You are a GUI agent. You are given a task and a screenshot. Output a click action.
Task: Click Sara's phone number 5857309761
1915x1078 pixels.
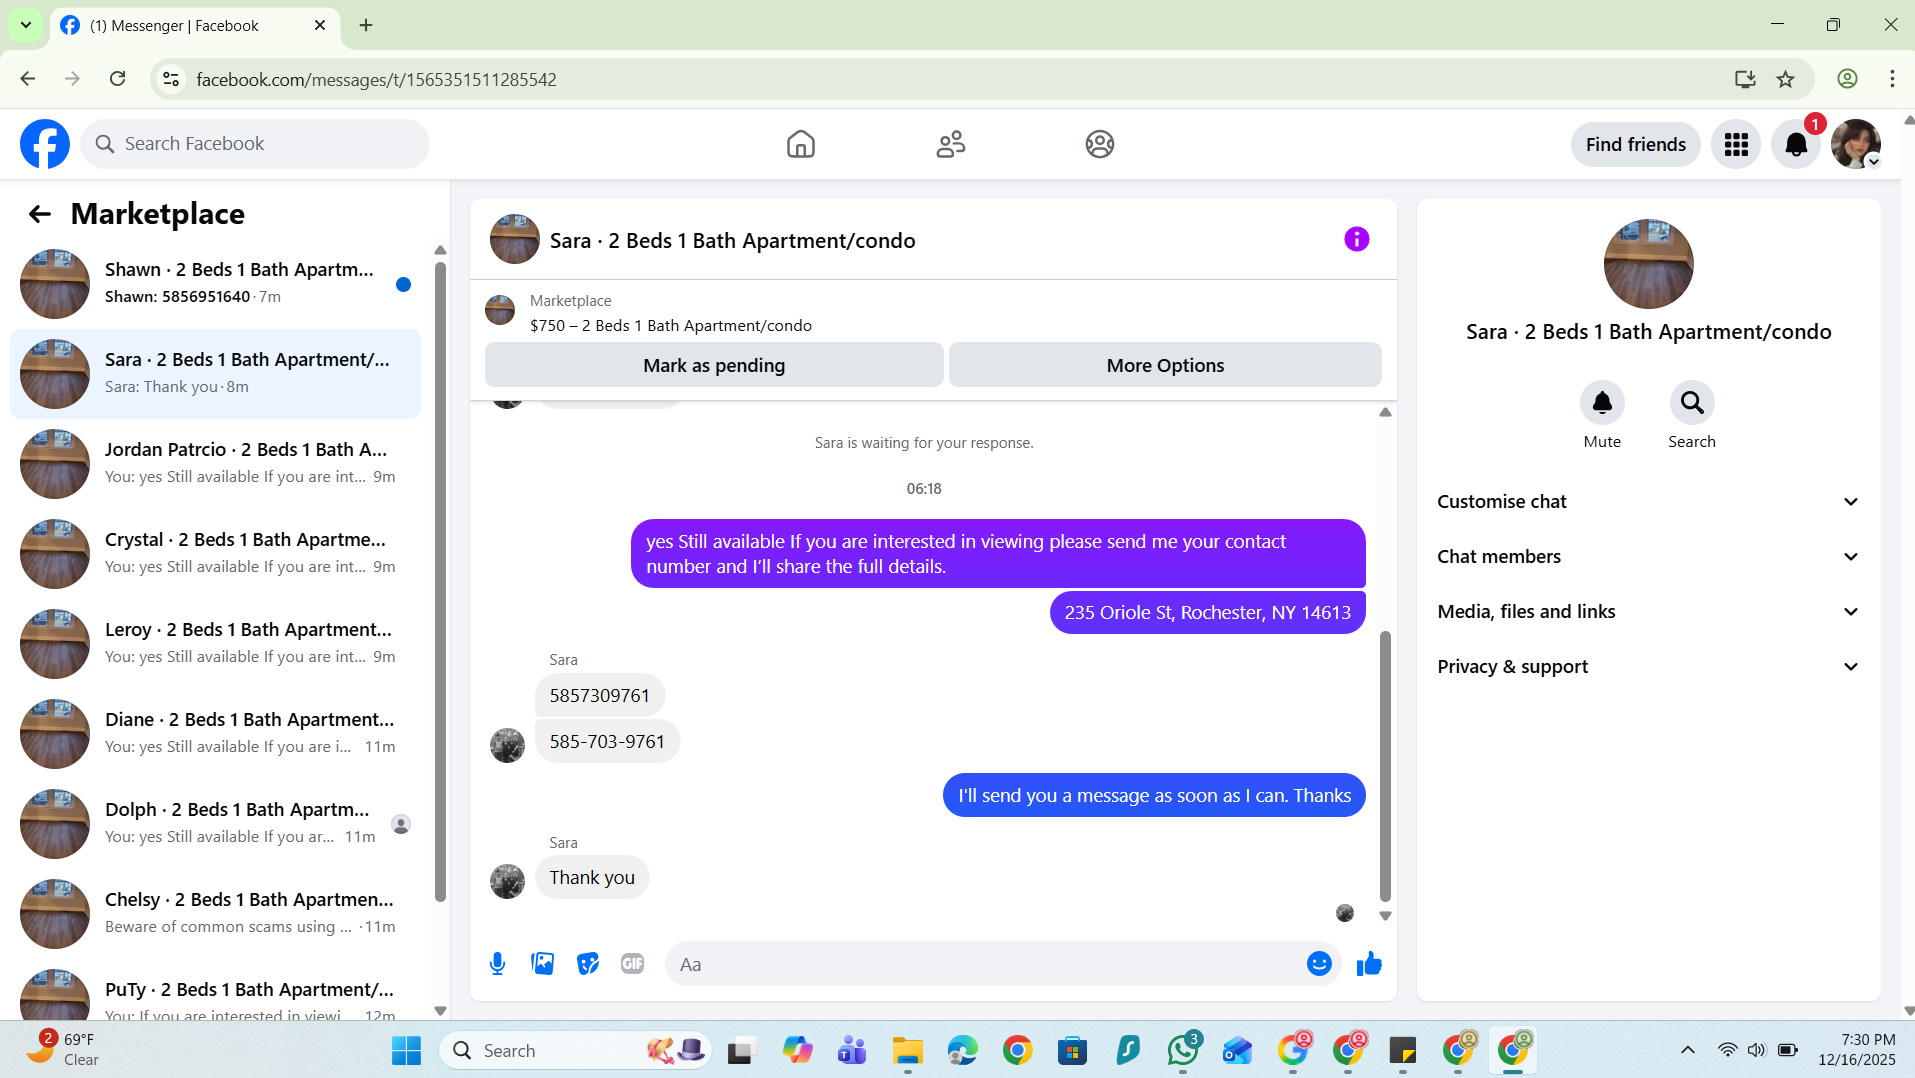tap(600, 696)
